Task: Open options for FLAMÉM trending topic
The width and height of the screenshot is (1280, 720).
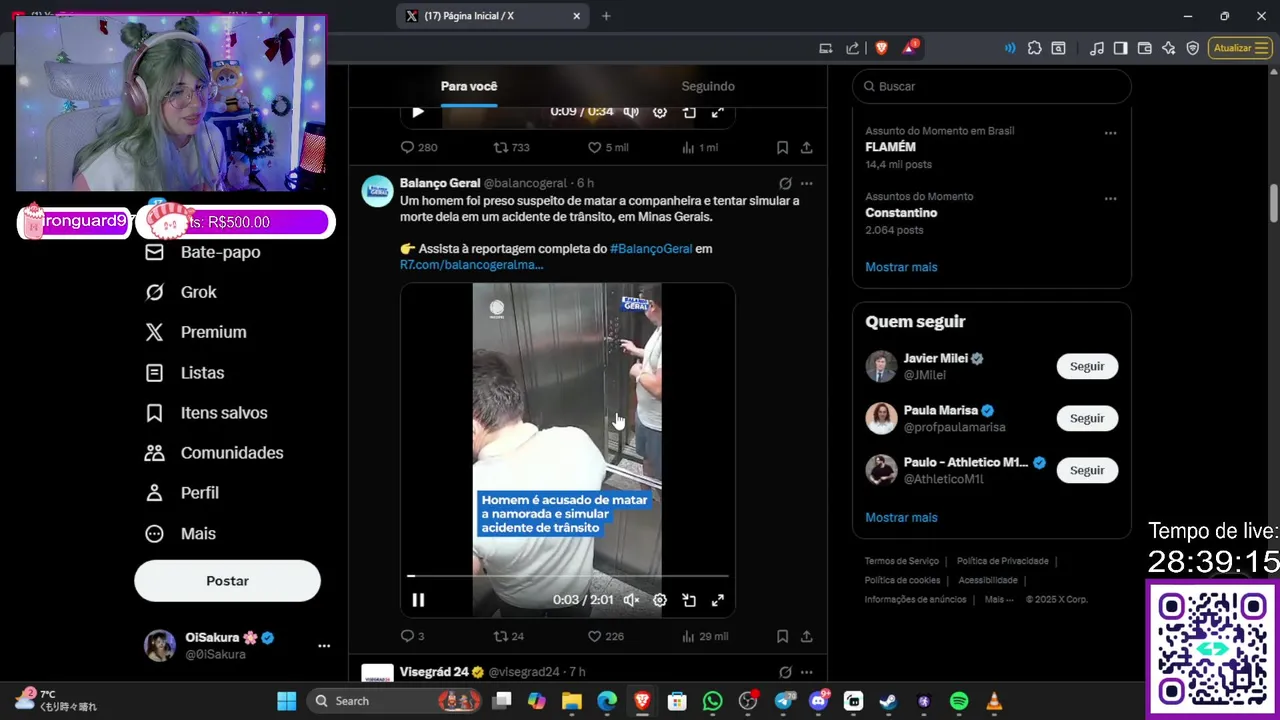Action: pos(1110,133)
